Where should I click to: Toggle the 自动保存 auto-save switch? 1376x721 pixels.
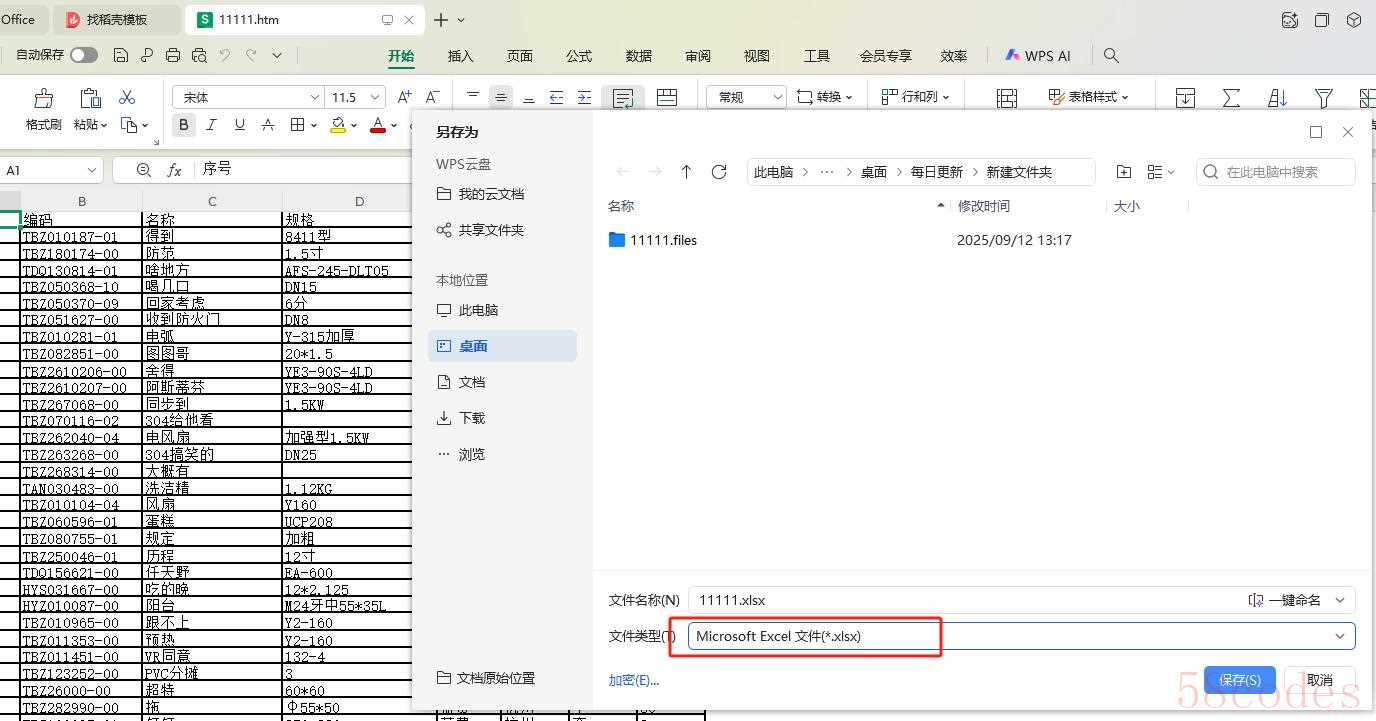coord(84,55)
